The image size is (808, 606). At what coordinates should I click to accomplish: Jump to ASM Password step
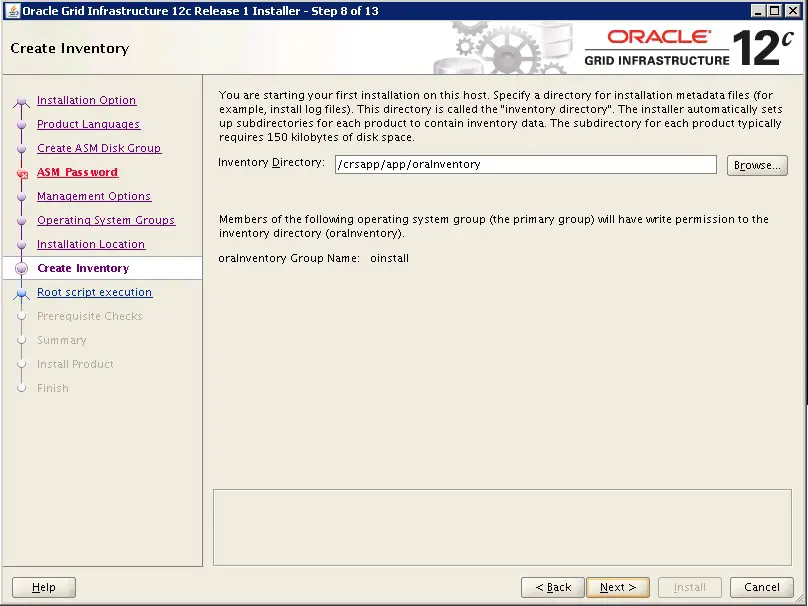78,172
